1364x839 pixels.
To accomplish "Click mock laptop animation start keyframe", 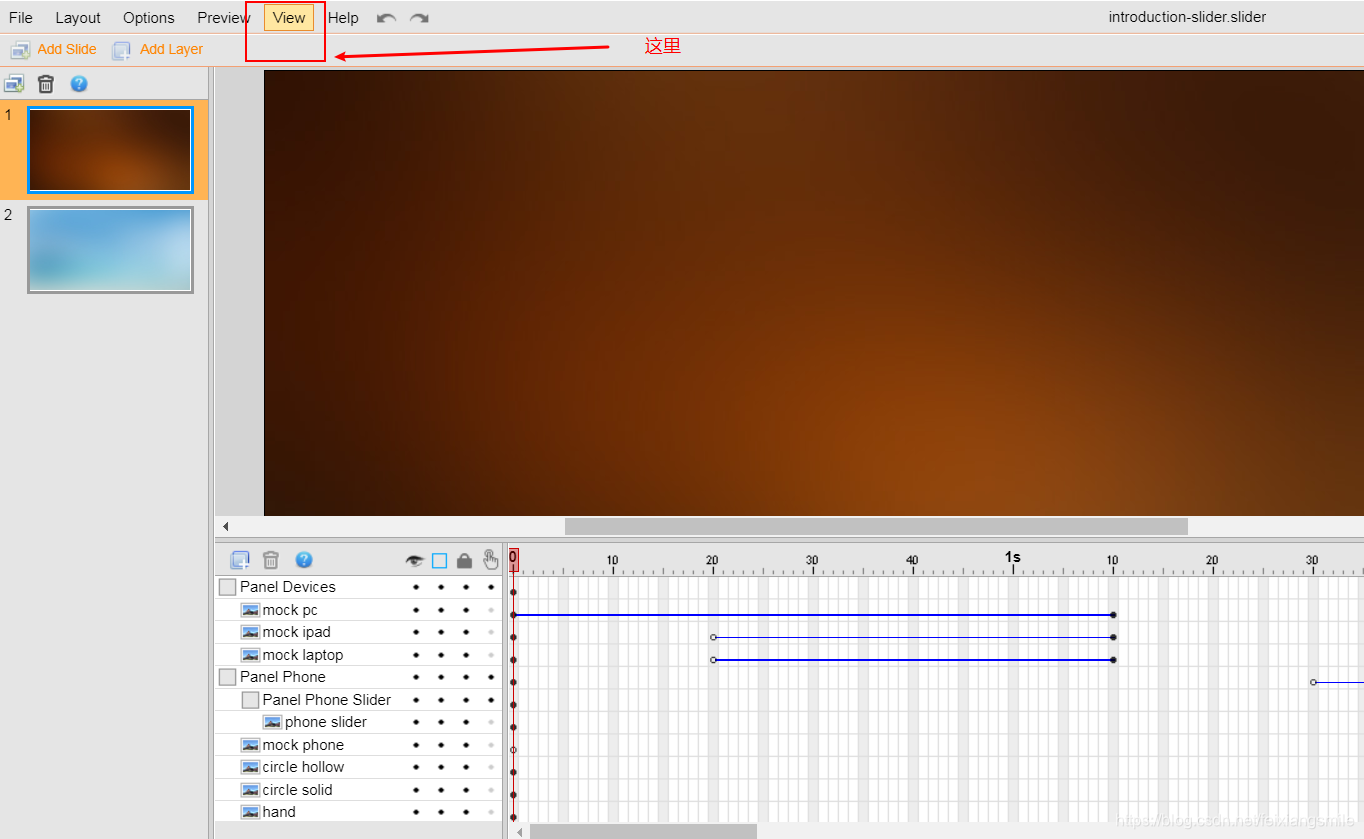I will coord(713,660).
